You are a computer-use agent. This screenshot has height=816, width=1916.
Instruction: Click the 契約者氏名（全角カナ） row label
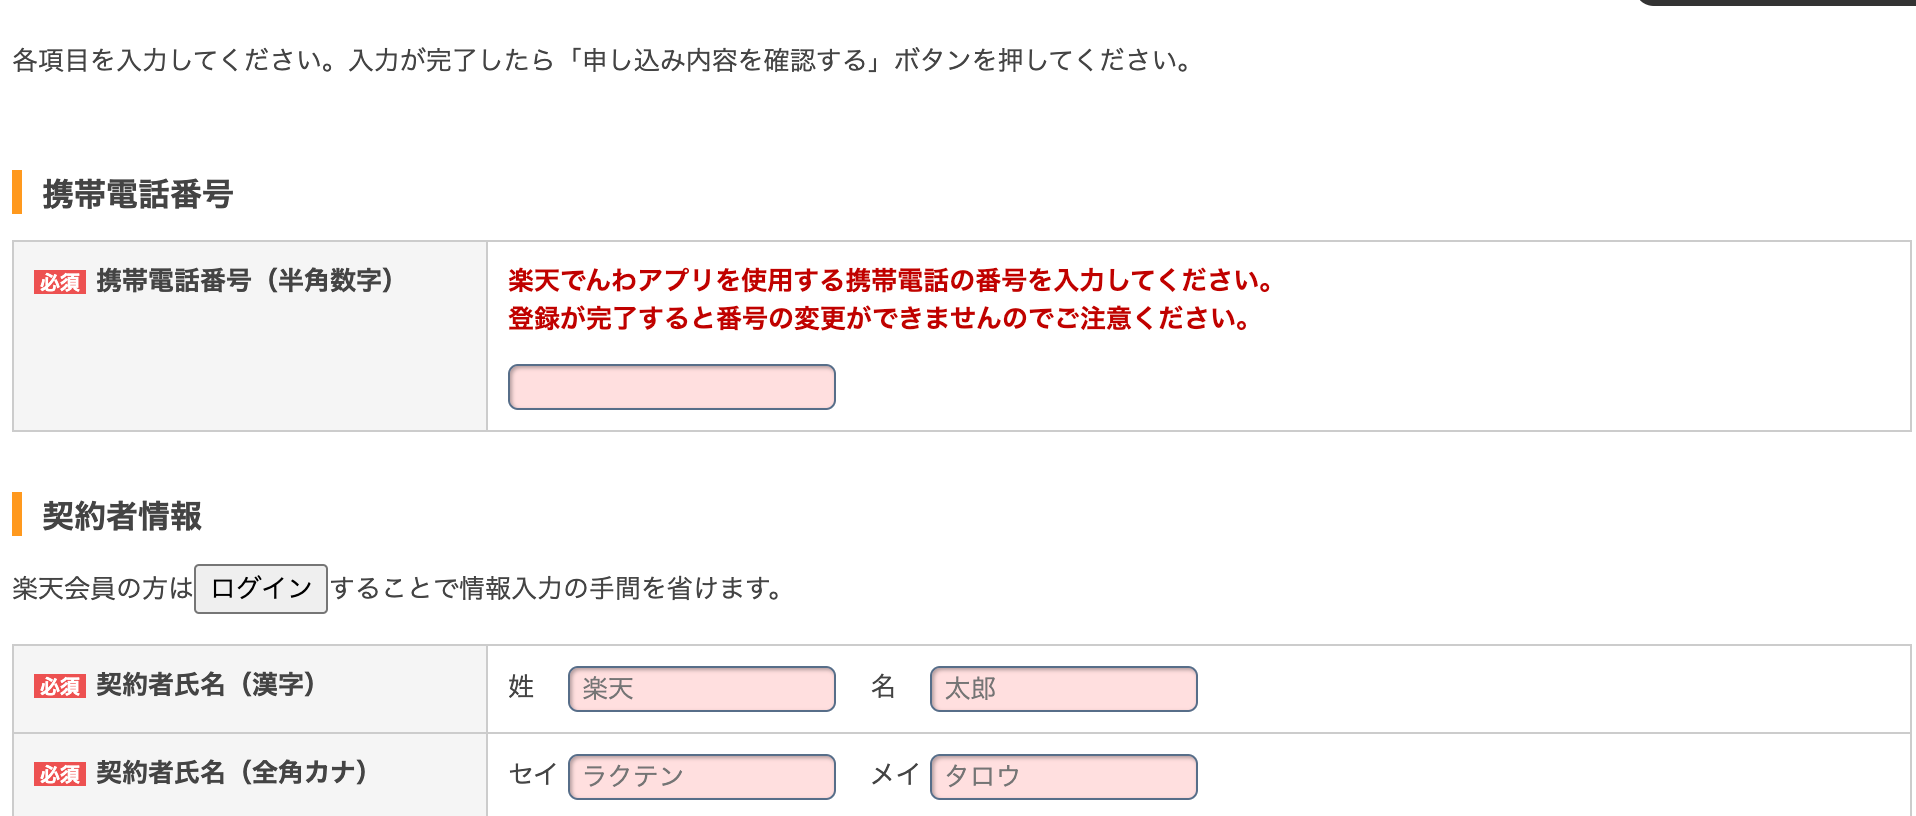pyautogui.click(x=232, y=773)
